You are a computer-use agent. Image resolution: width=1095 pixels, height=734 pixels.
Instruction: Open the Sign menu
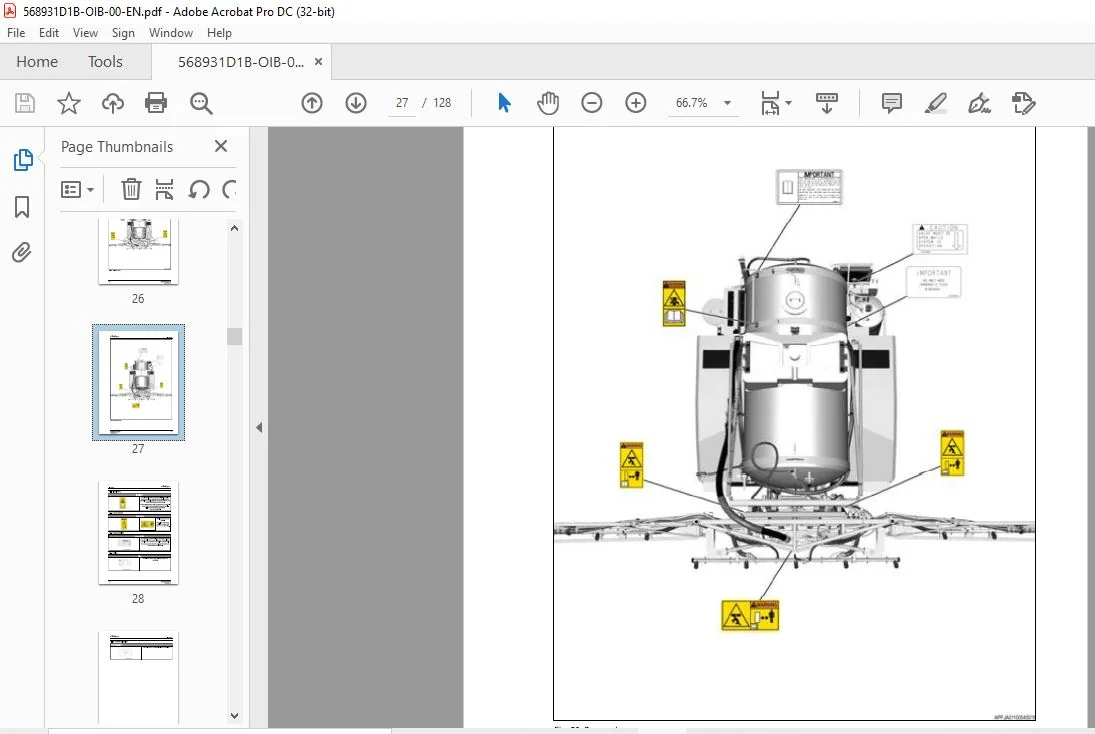pos(123,33)
